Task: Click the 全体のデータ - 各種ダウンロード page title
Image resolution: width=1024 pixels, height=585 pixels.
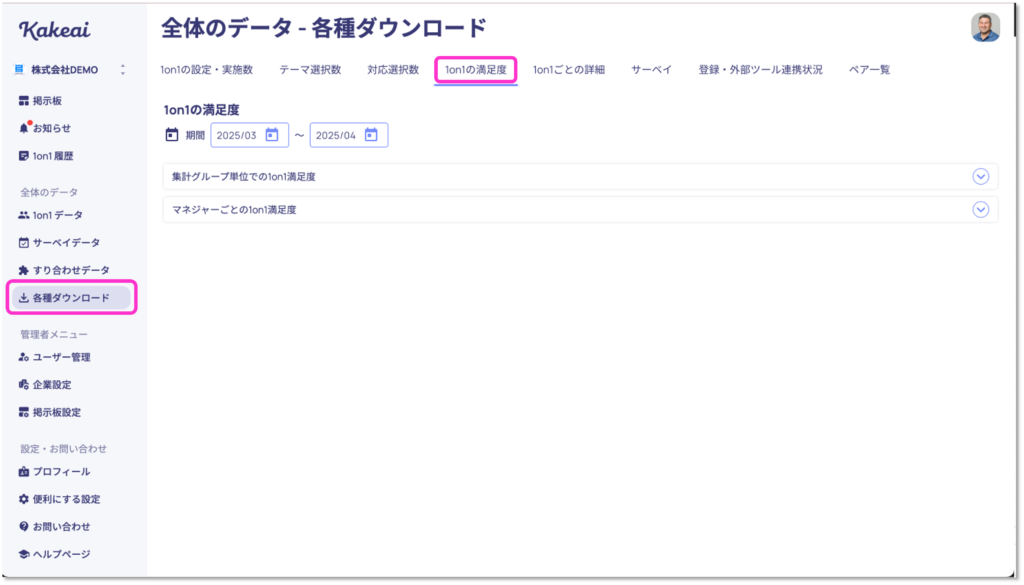Action: pyautogui.click(x=324, y=28)
